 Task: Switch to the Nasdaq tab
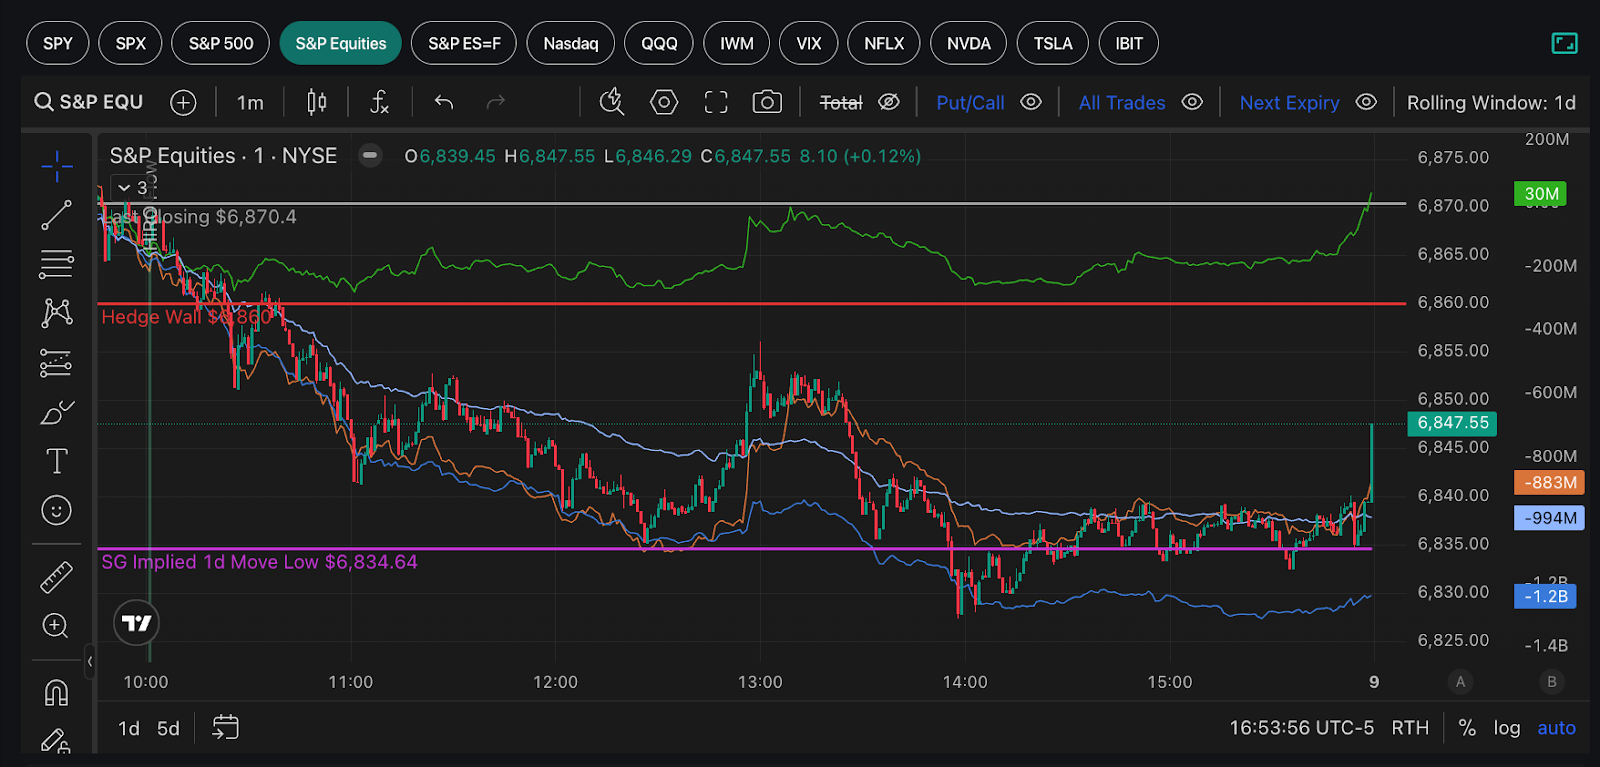[571, 43]
